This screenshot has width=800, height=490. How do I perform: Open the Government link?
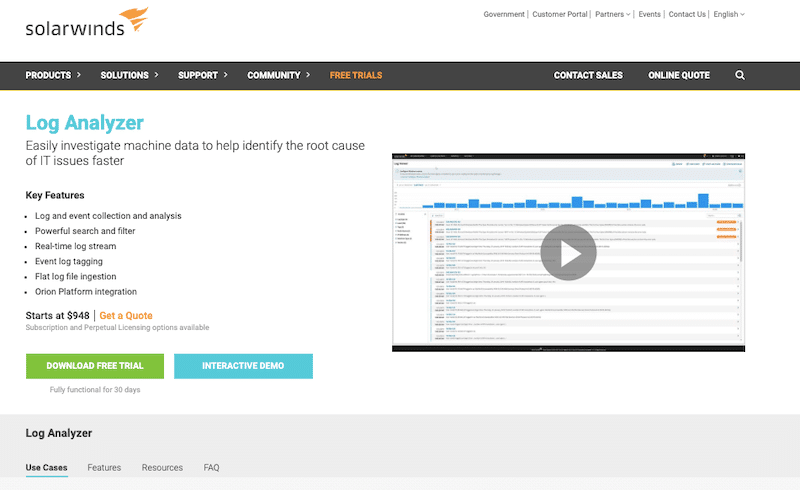(x=504, y=14)
